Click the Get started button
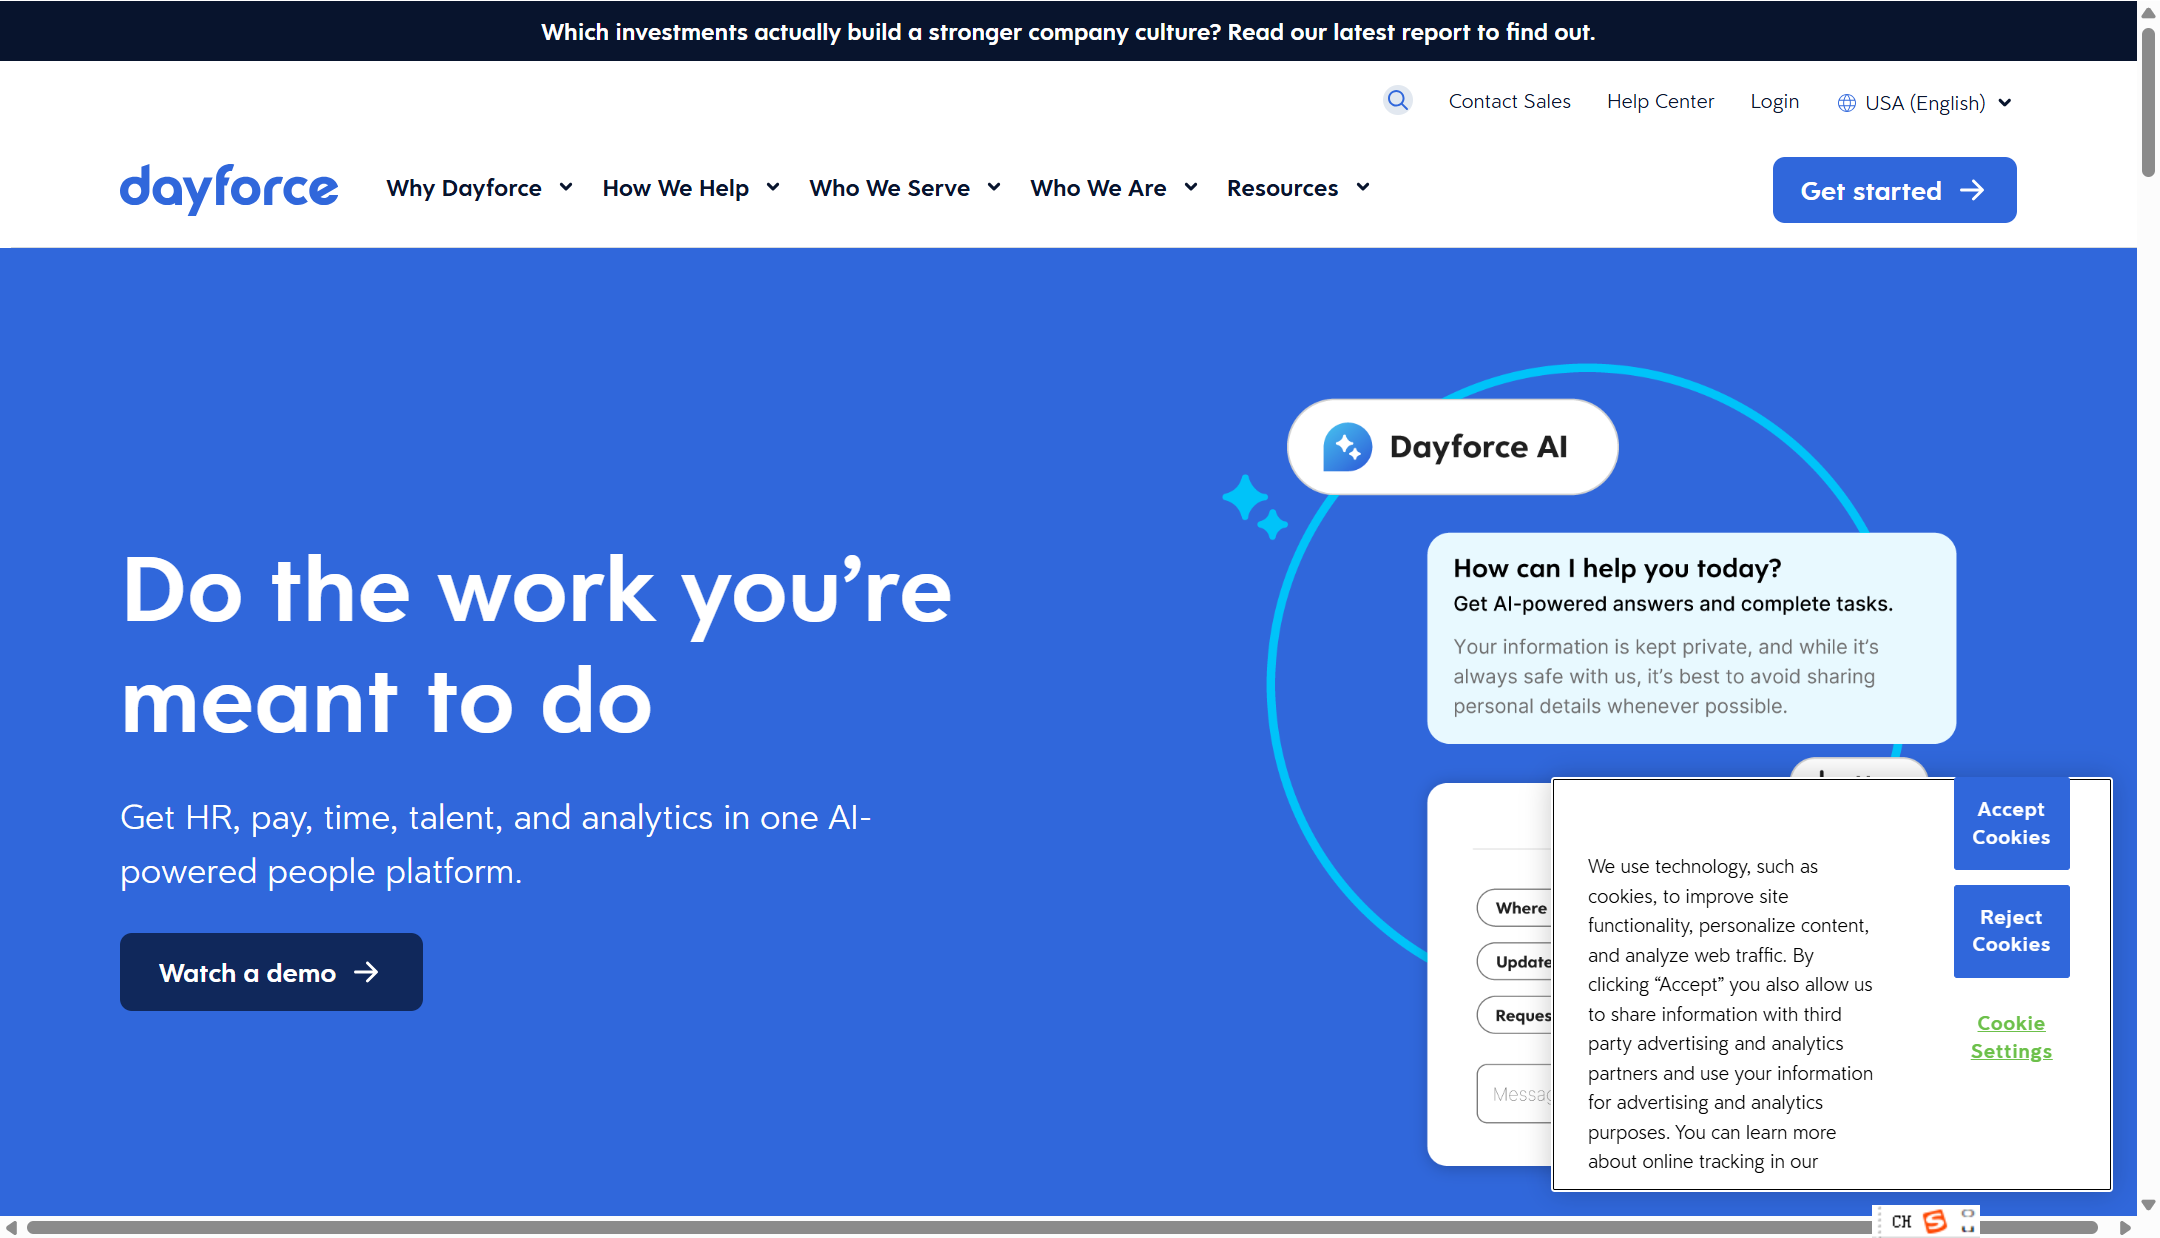This screenshot has height=1238, width=2160. click(1893, 190)
